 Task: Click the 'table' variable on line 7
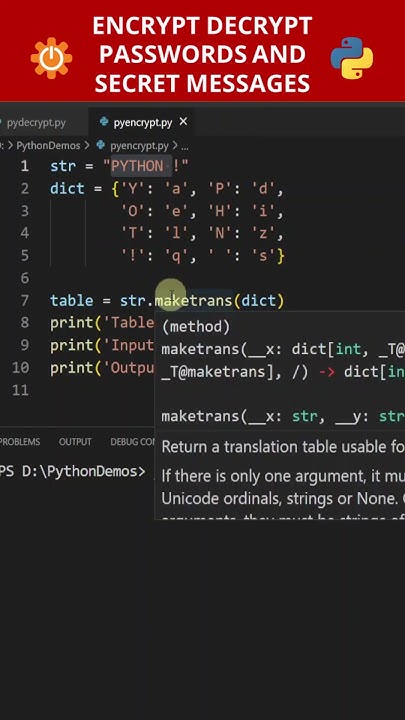point(72,301)
